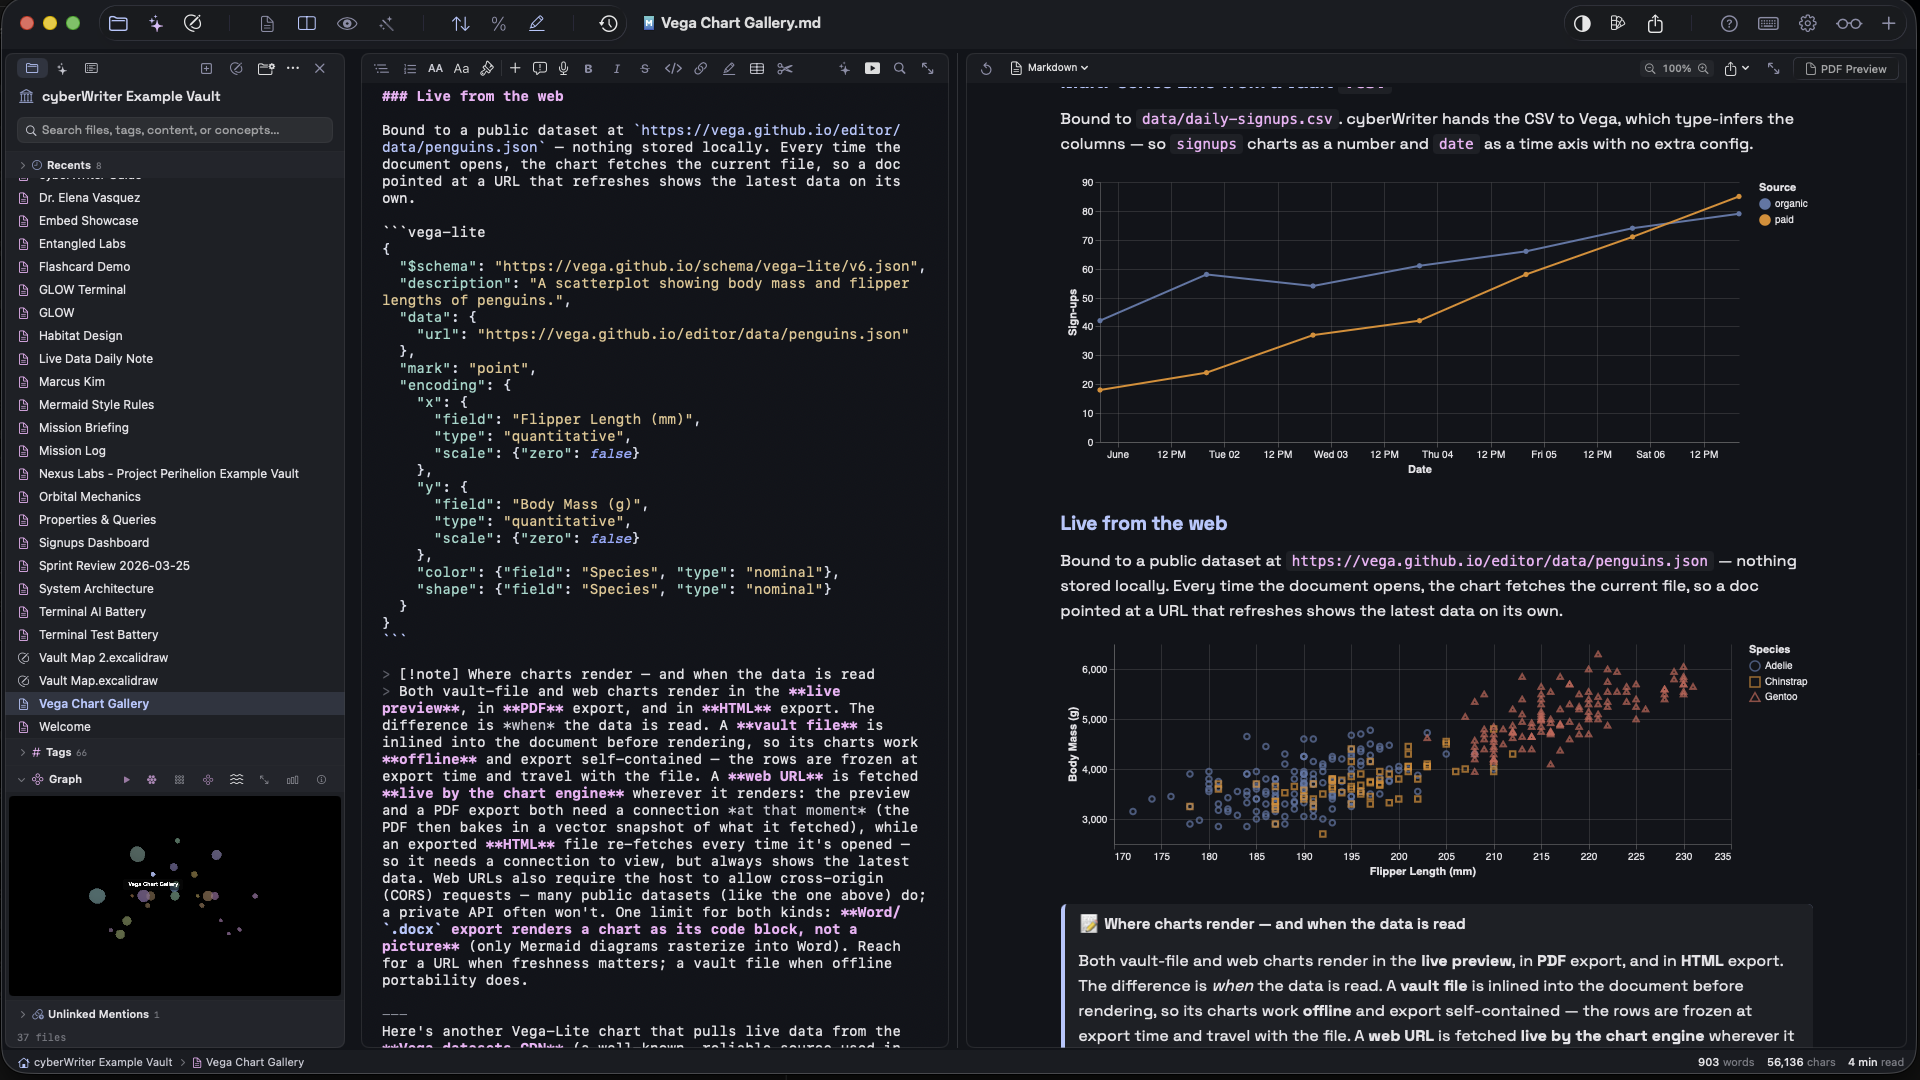Switch to the sidebar AI sparkle tab
Screen dimensions: 1920x1080
coord(62,69)
